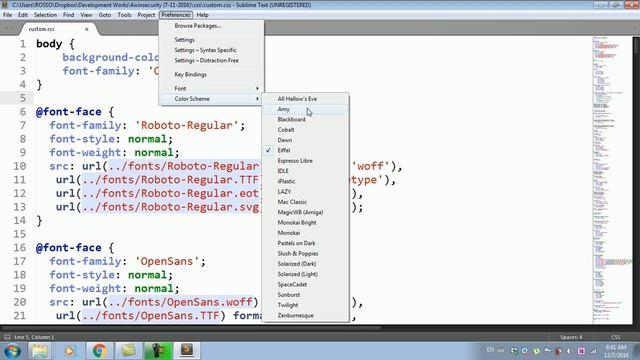The height and width of the screenshot is (360, 640).
Task: Click the Spaces: 4 indentation setting
Action: click(571, 337)
